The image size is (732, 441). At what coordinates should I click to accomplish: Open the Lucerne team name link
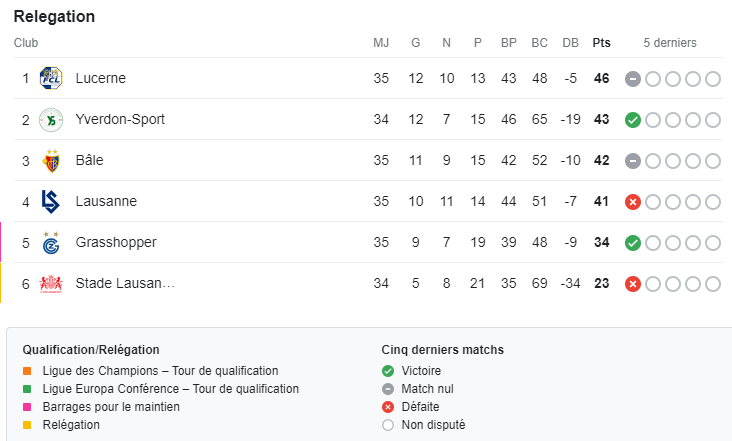tap(100, 78)
